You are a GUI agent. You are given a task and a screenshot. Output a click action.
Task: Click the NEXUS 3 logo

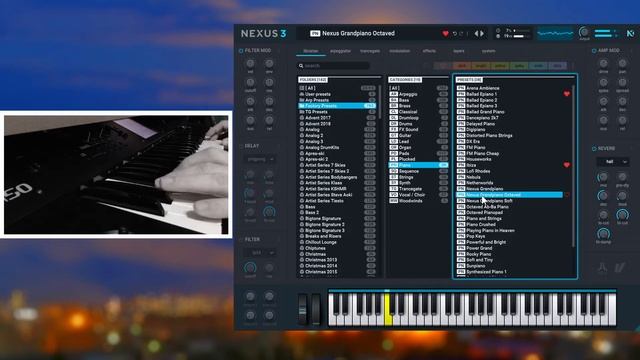coord(264,33)
